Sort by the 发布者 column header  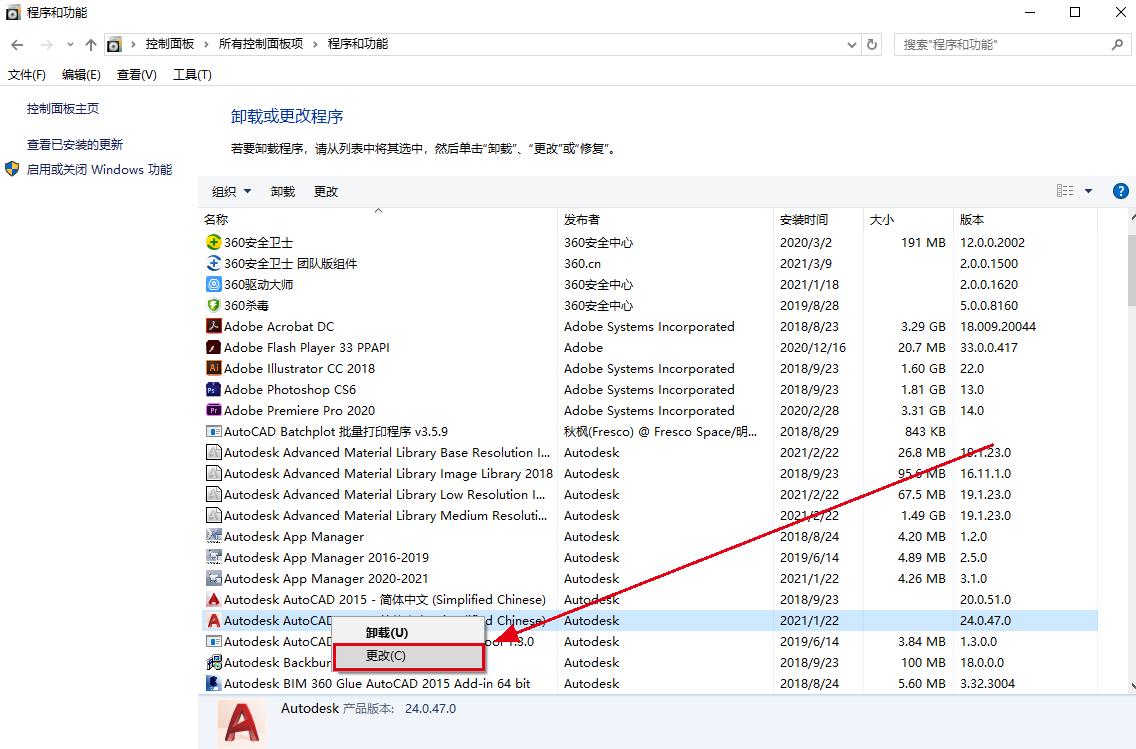[665, 219]
